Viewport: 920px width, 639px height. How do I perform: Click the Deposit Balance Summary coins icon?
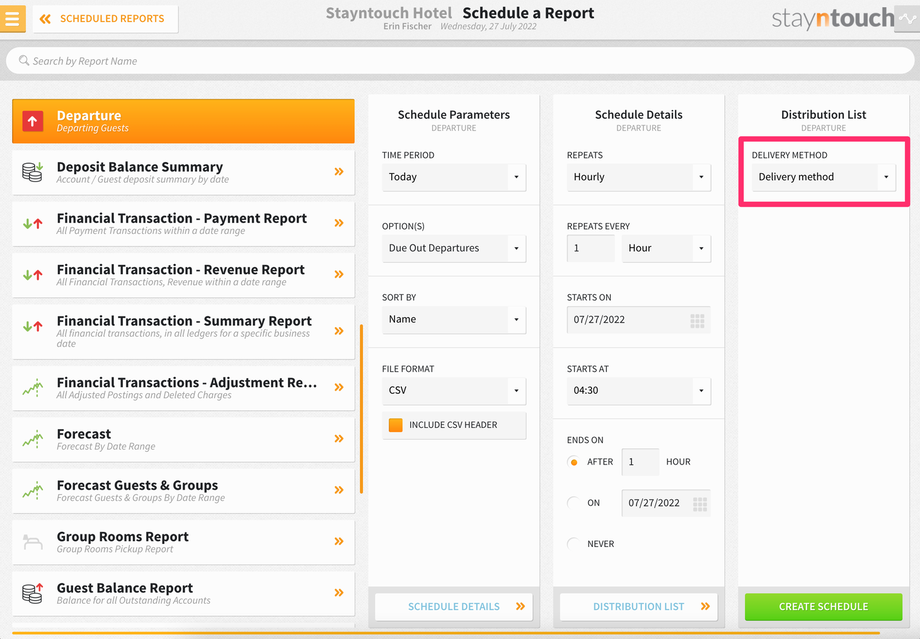point(33,172)
